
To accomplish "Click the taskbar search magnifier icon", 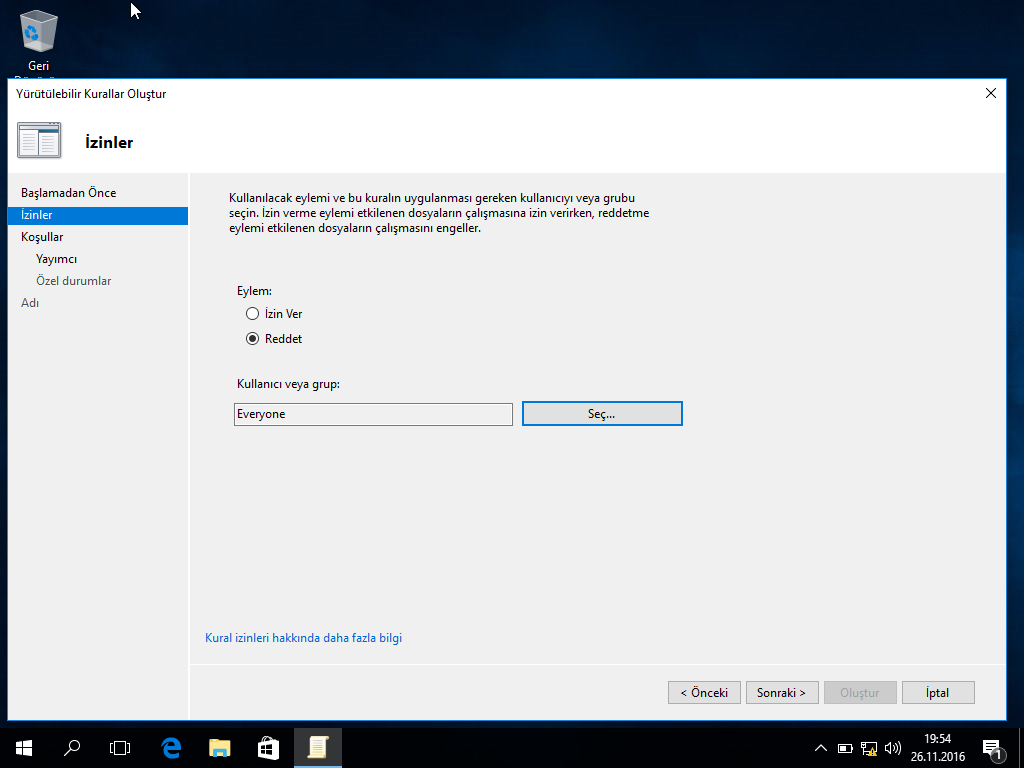I will 72,747.
